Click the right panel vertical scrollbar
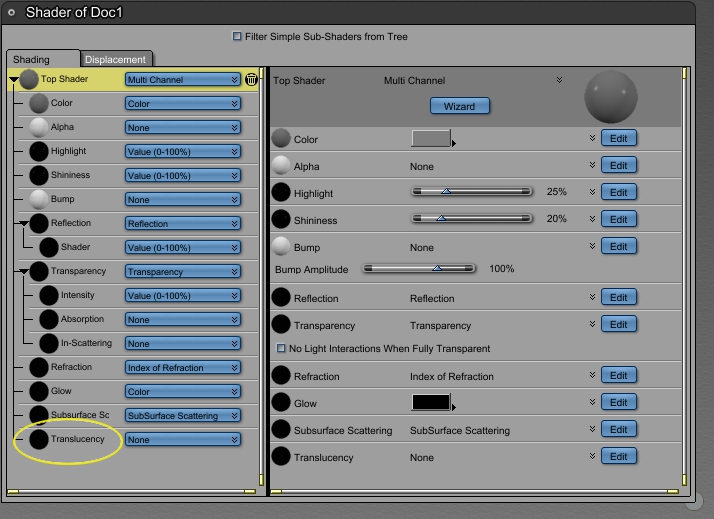This screenshot has width=714, height=519. coord(684,277)
